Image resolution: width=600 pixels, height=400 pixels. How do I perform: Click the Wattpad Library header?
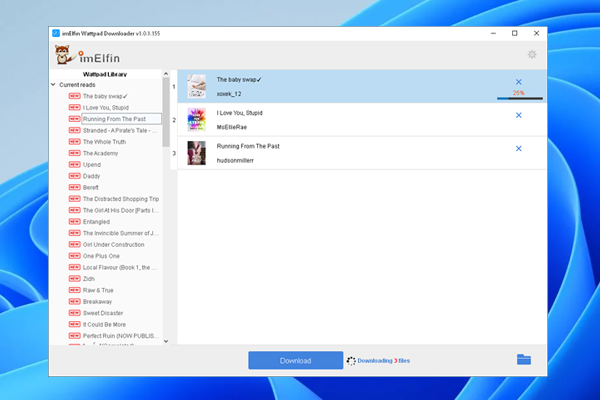105,74
